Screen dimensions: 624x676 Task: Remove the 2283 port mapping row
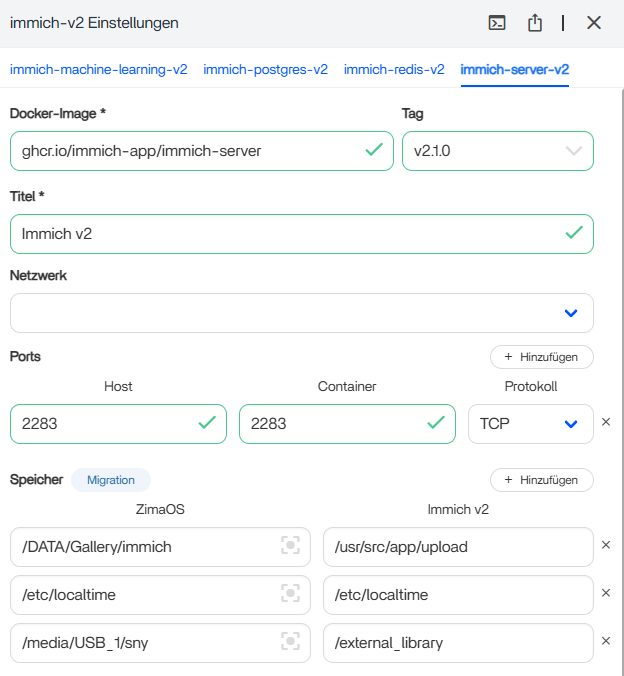(x=605, y=423)
